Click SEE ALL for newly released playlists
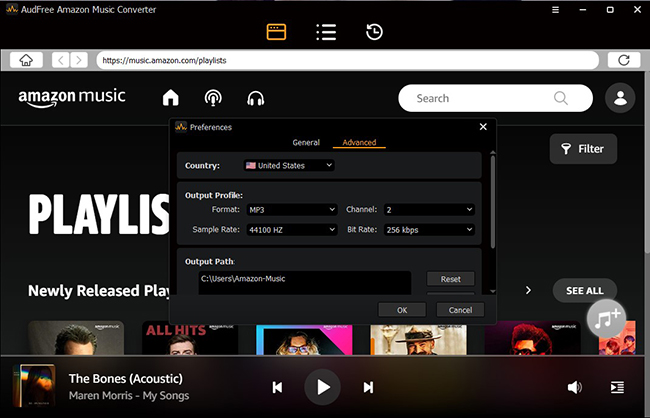The height and width of the screenshot is (418, 650). tap(585, 291)
